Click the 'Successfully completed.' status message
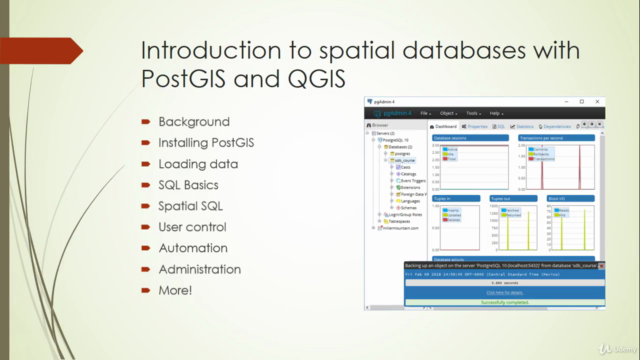The image size is (640, 360). click(504, 302)
